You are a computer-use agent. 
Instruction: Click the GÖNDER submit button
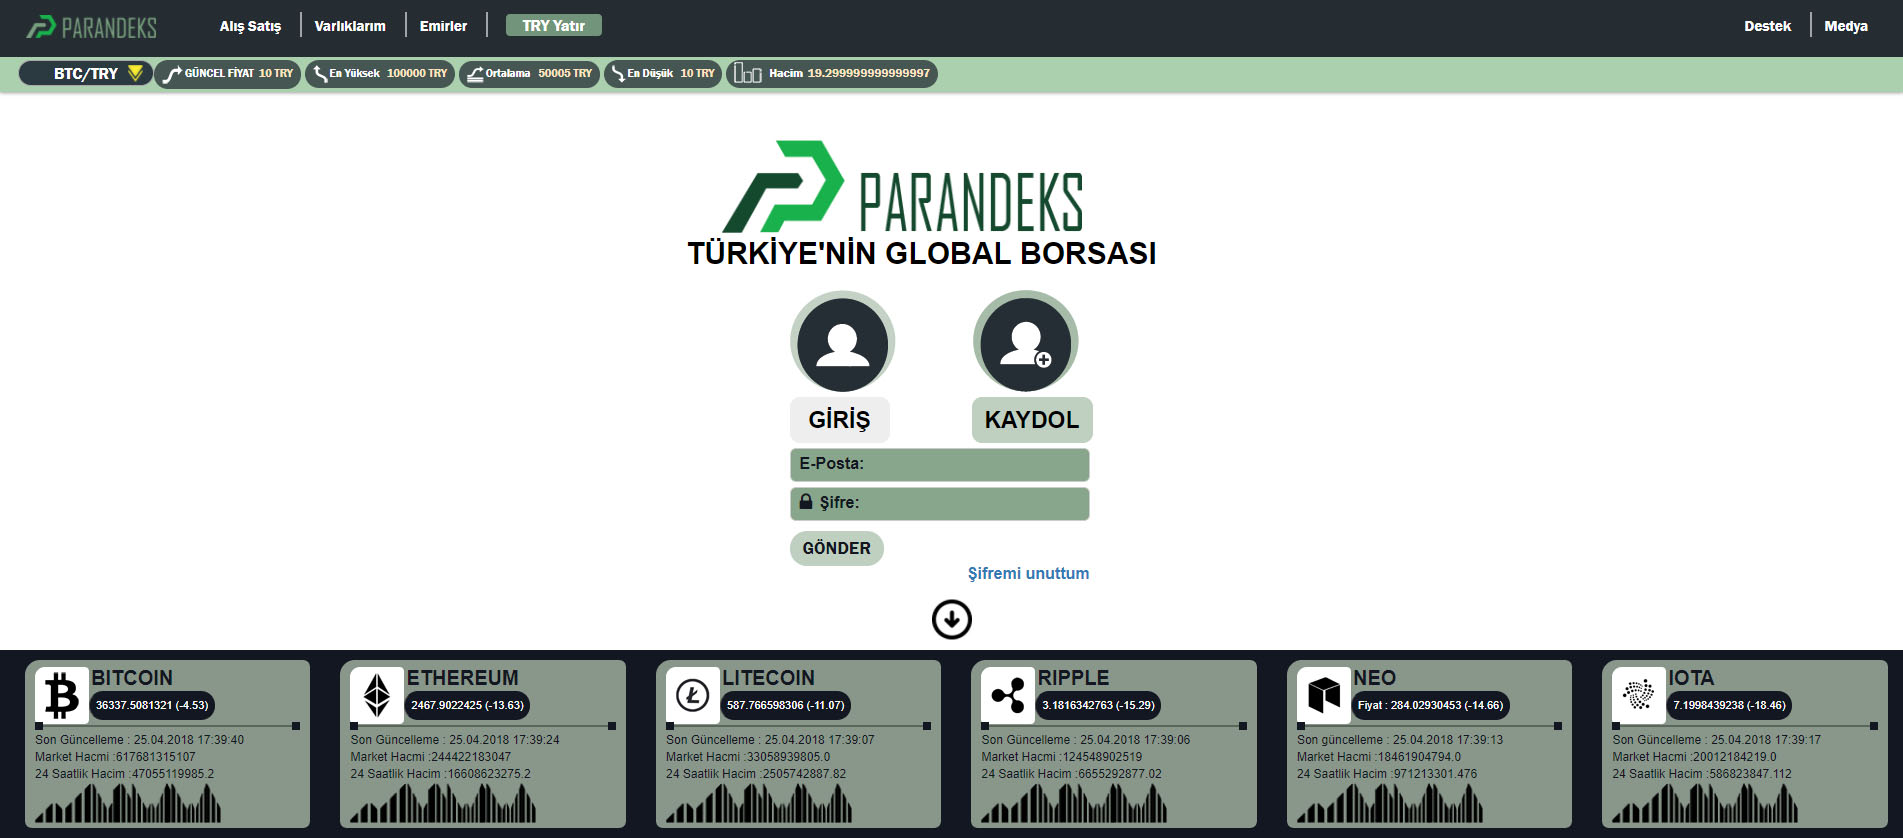837,548
